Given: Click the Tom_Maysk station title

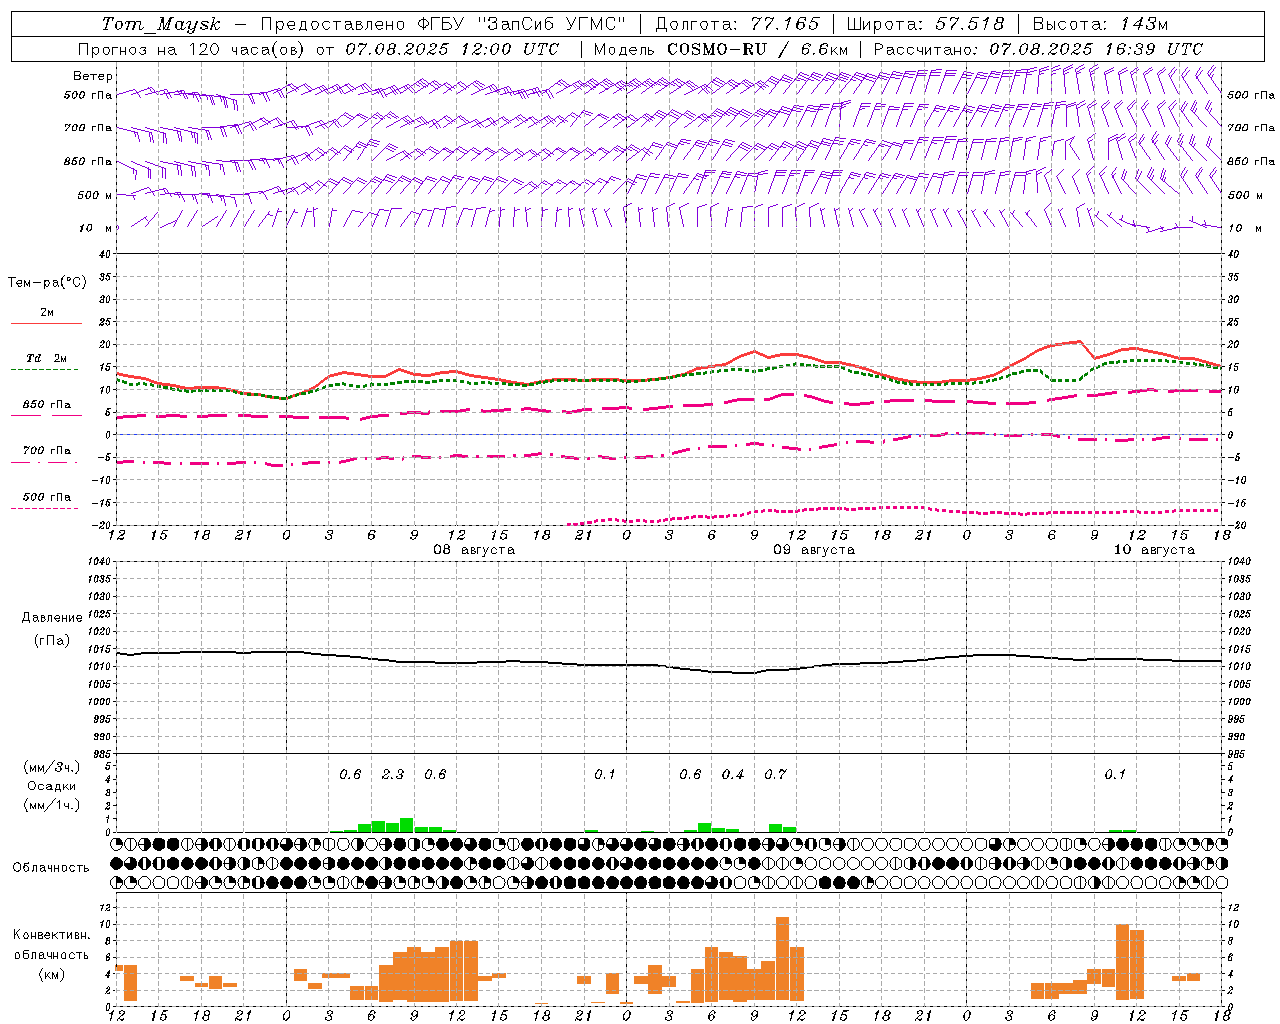Looking at the screenshot, I should click(x=161, y=24).
